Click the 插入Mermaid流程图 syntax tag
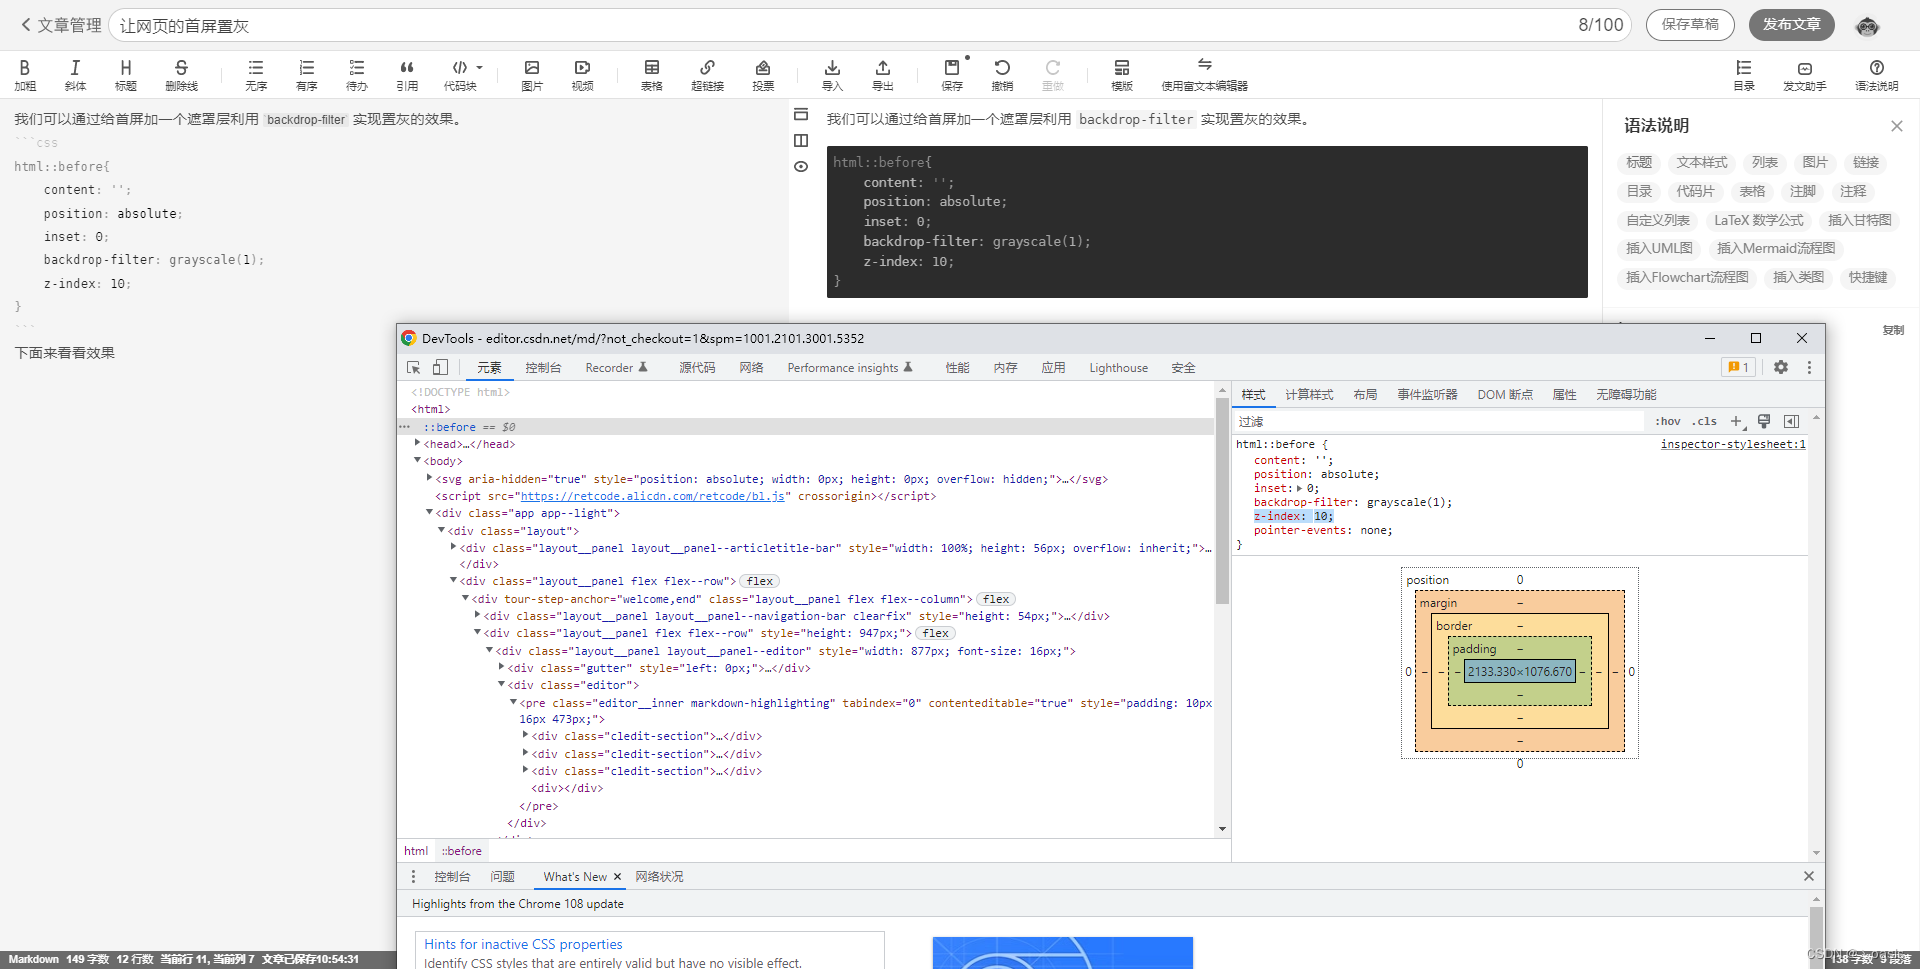1920x969 pixels. point(1776,248)
